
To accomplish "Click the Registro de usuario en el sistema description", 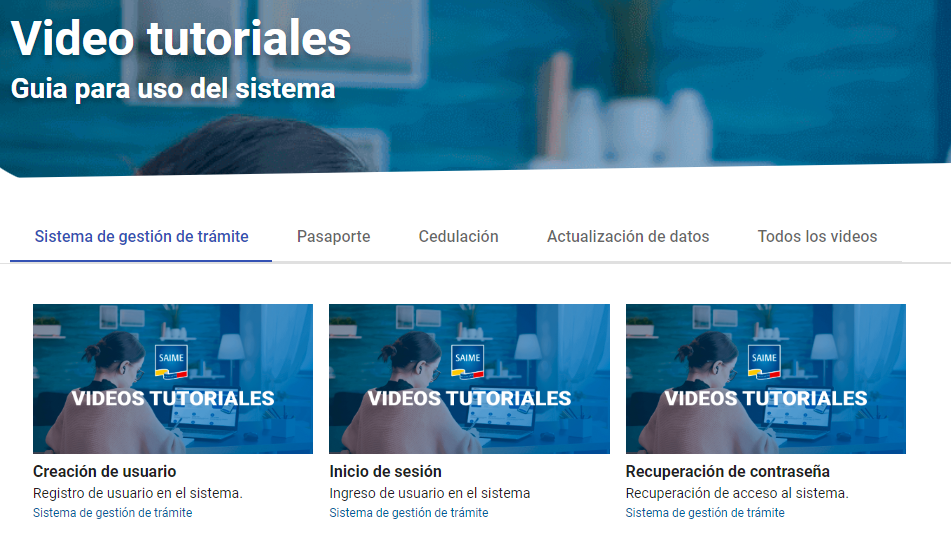I will coord(138,493).
